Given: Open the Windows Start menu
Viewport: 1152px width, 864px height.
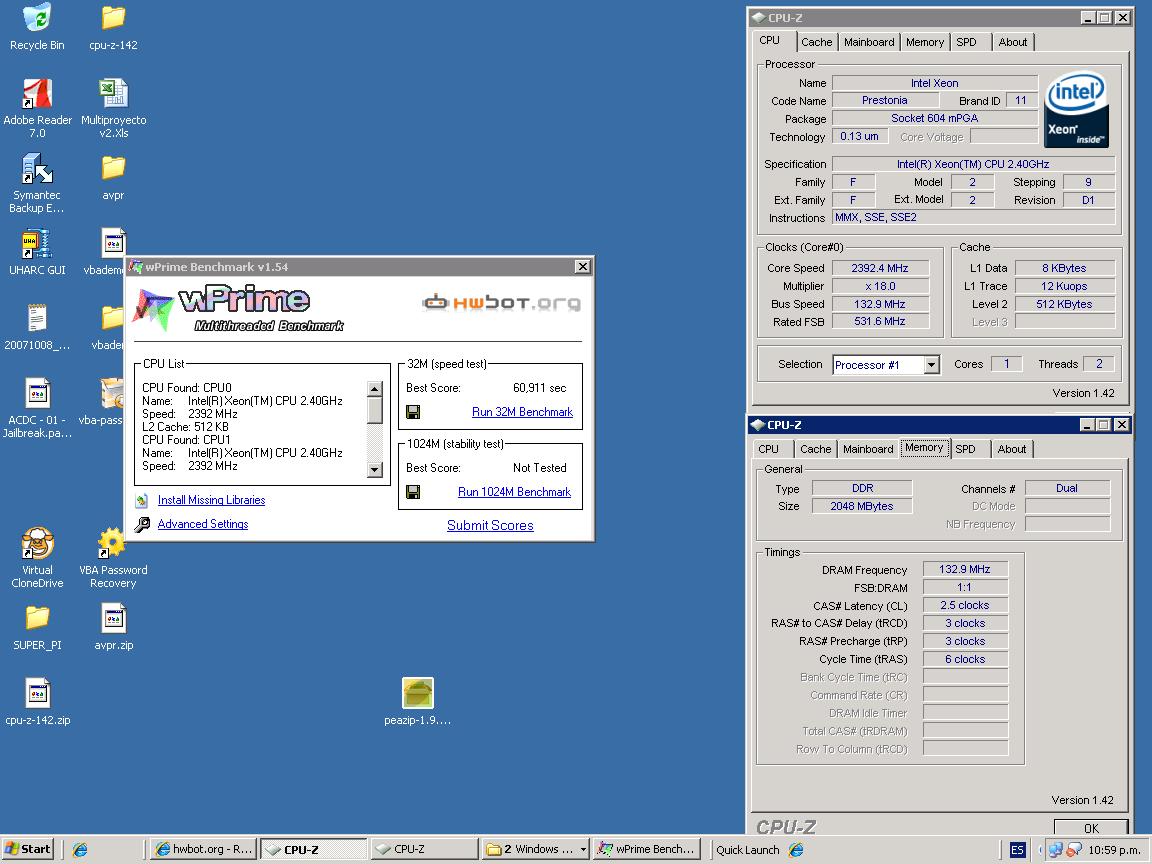Looking at the screenshot, I should click(x=28, y=849).
